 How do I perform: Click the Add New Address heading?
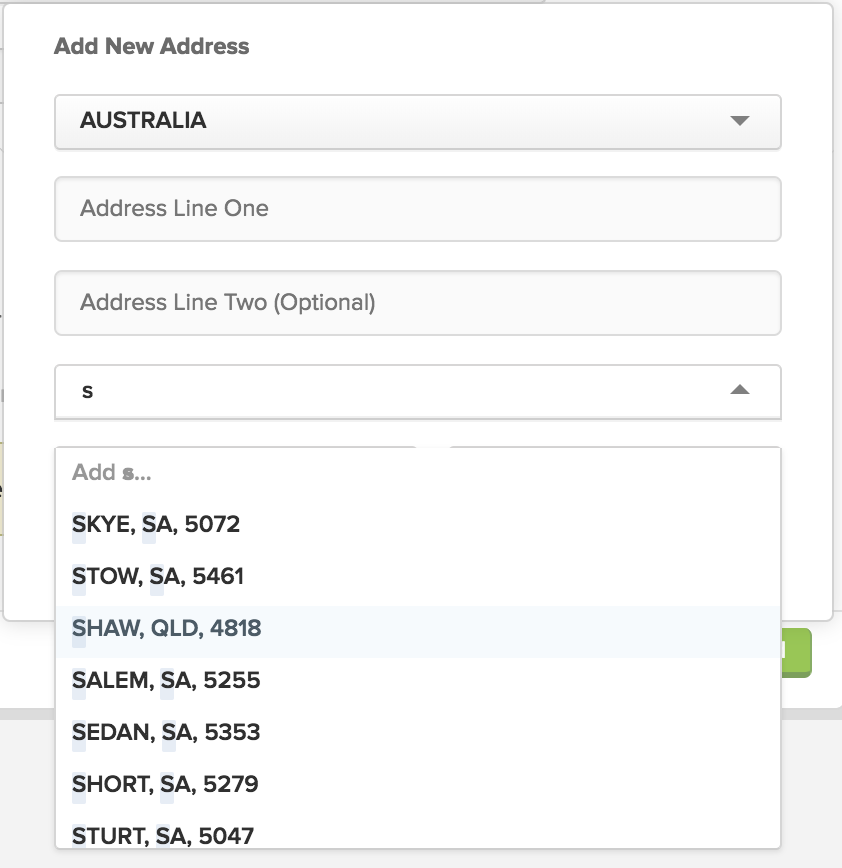coord(152,46)
